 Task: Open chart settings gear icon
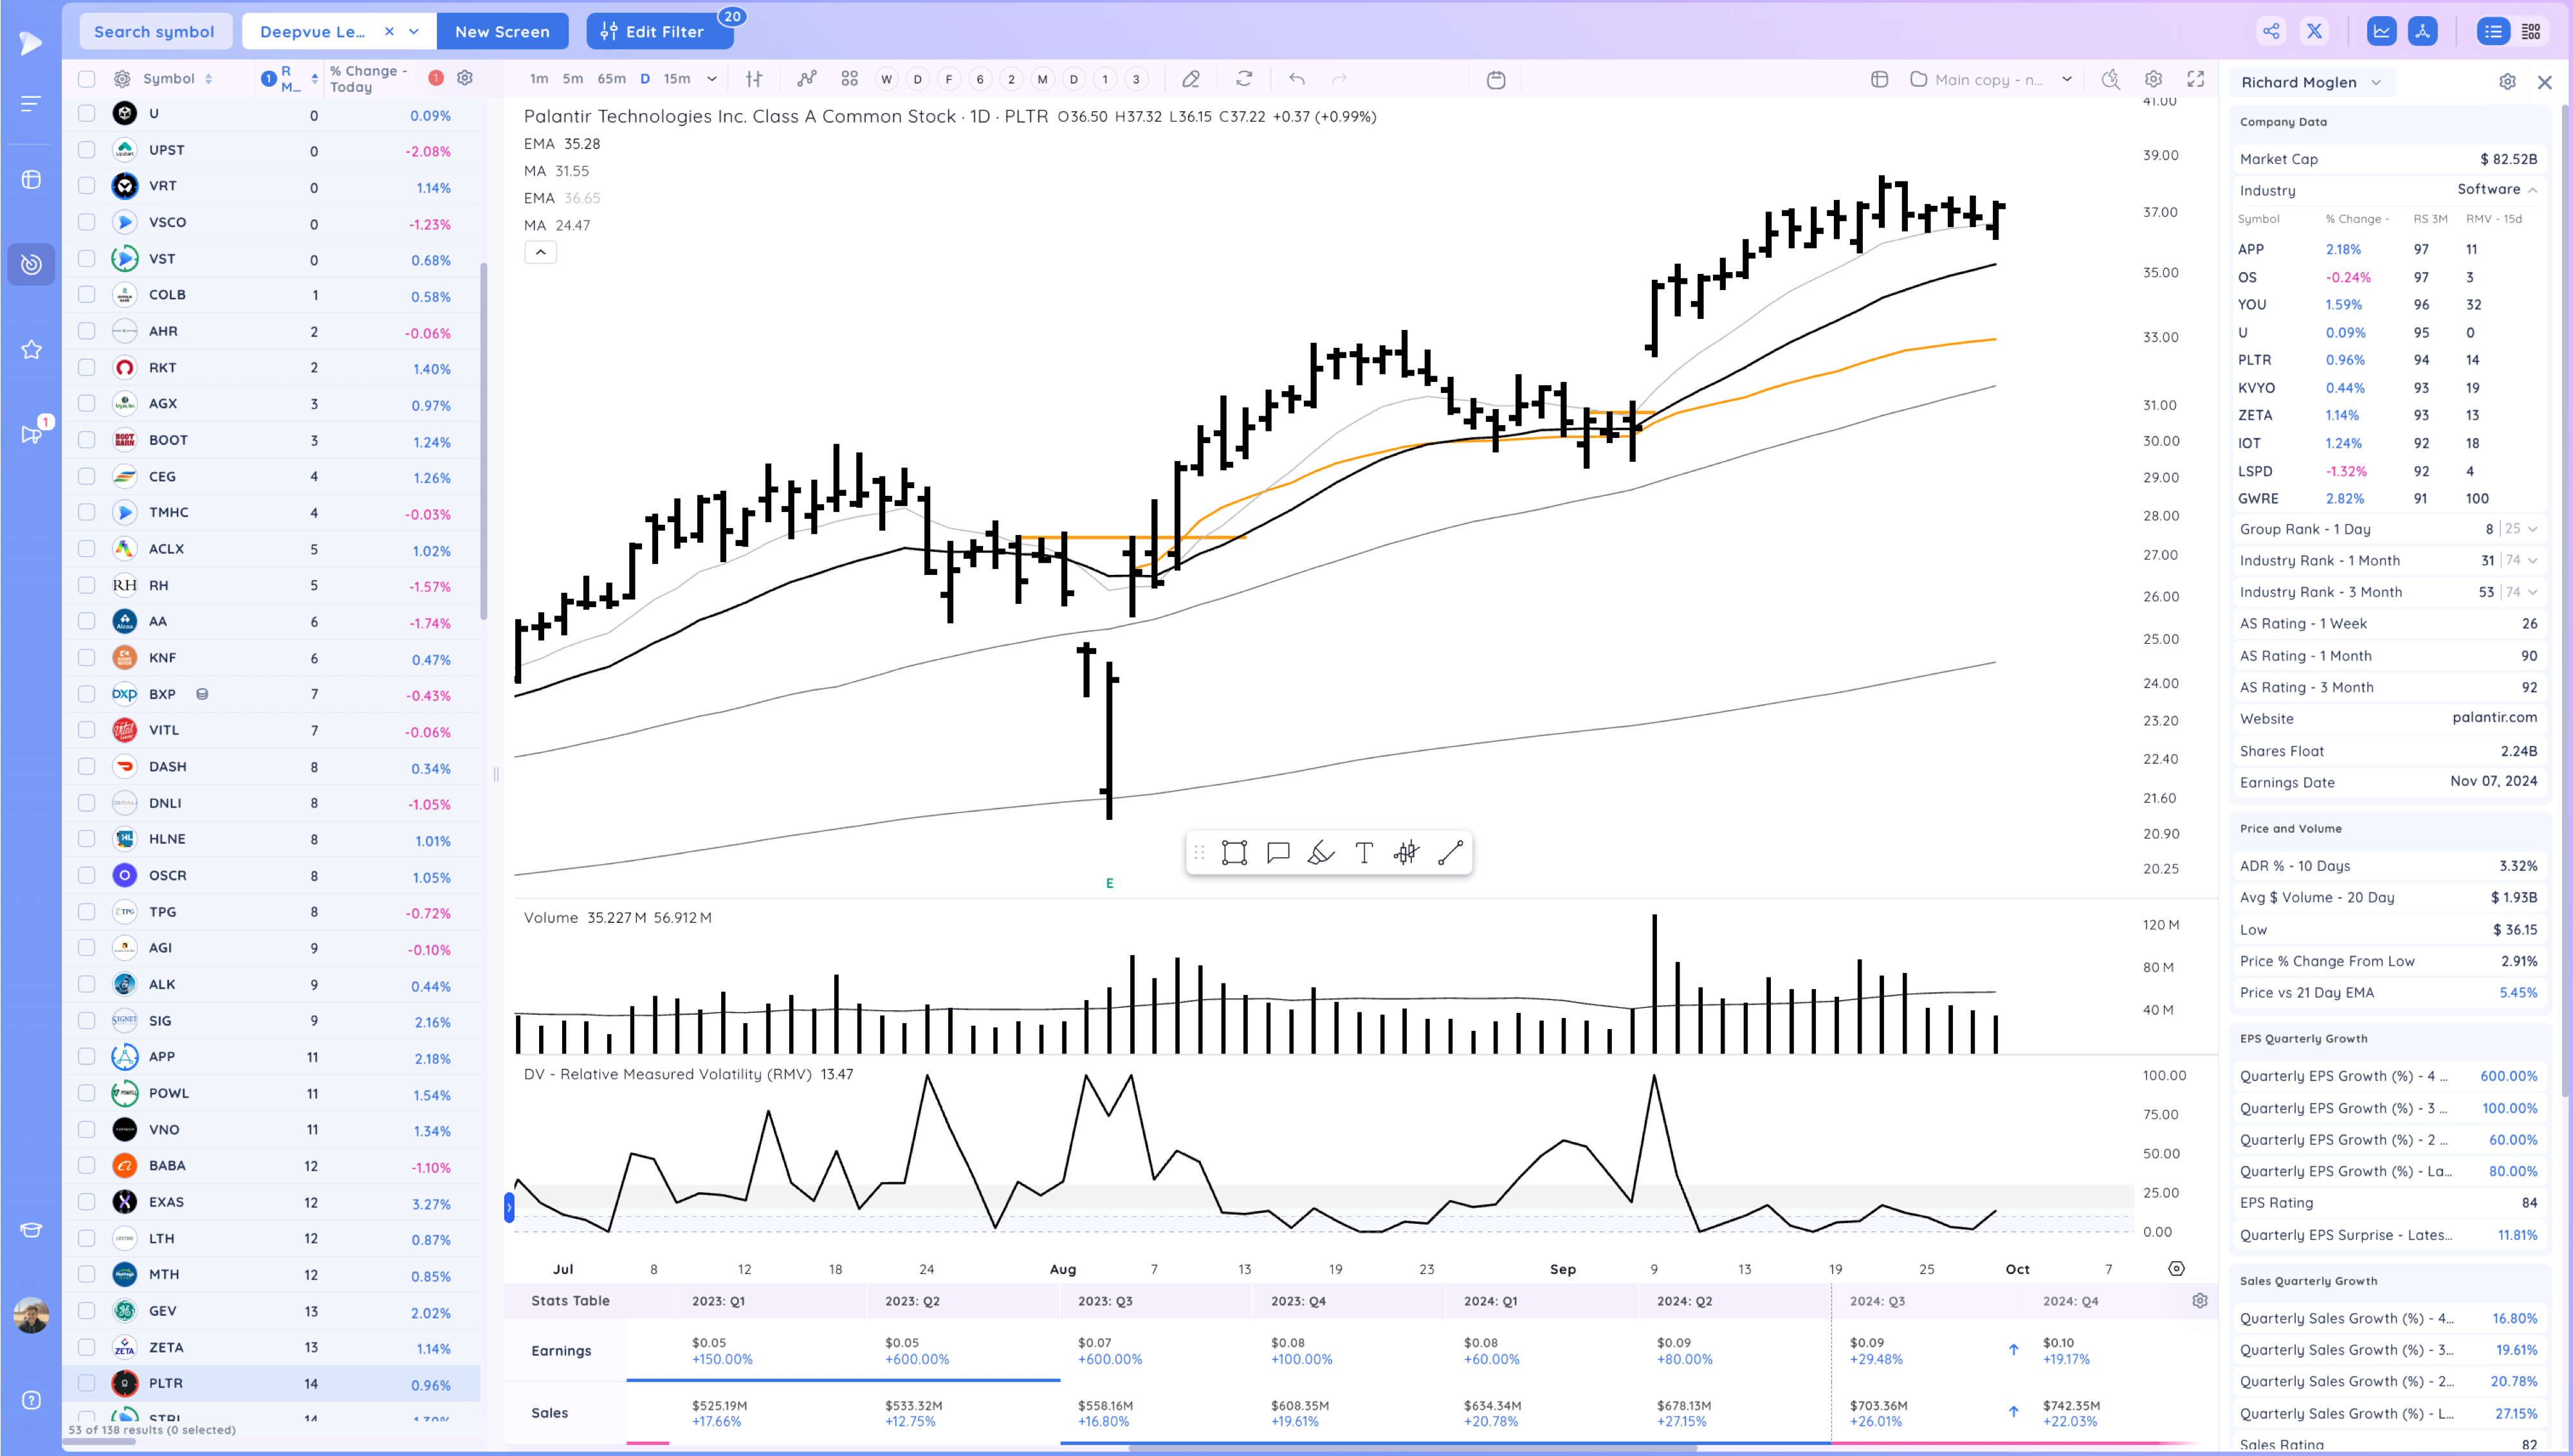point(2153,79)
